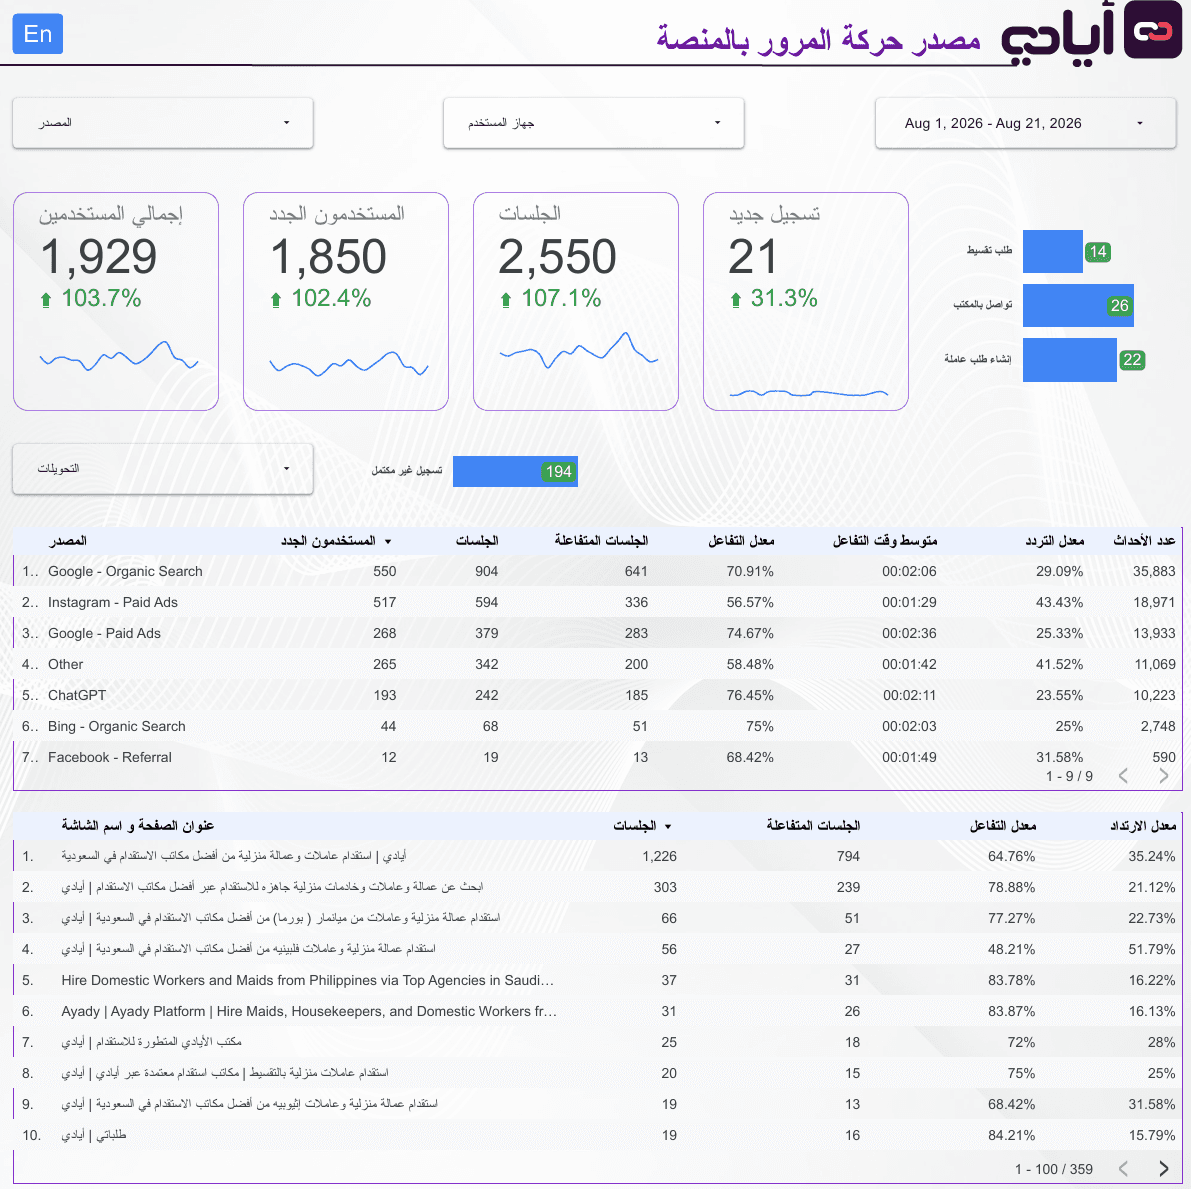Select the Other source row
The image size is (1191, 1189).
pyautogui.click(x=597, y=664)
